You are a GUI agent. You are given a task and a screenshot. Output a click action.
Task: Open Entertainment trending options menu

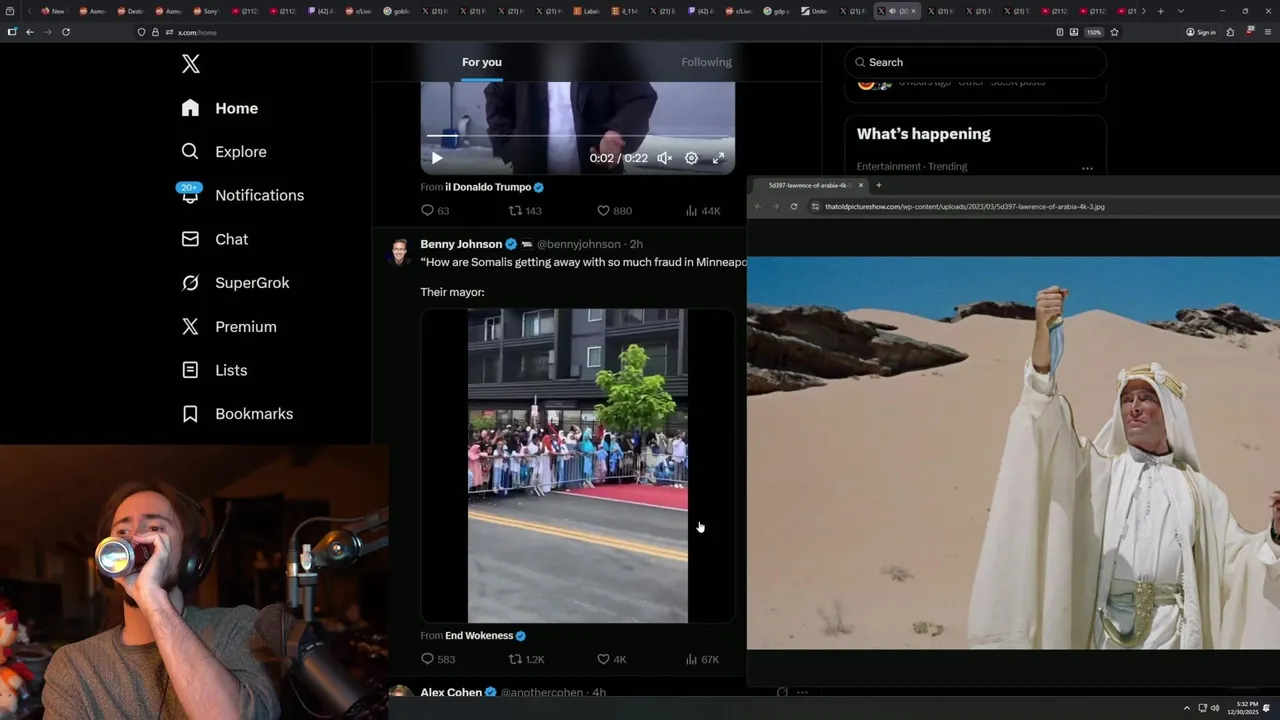tap(1087, 168)
